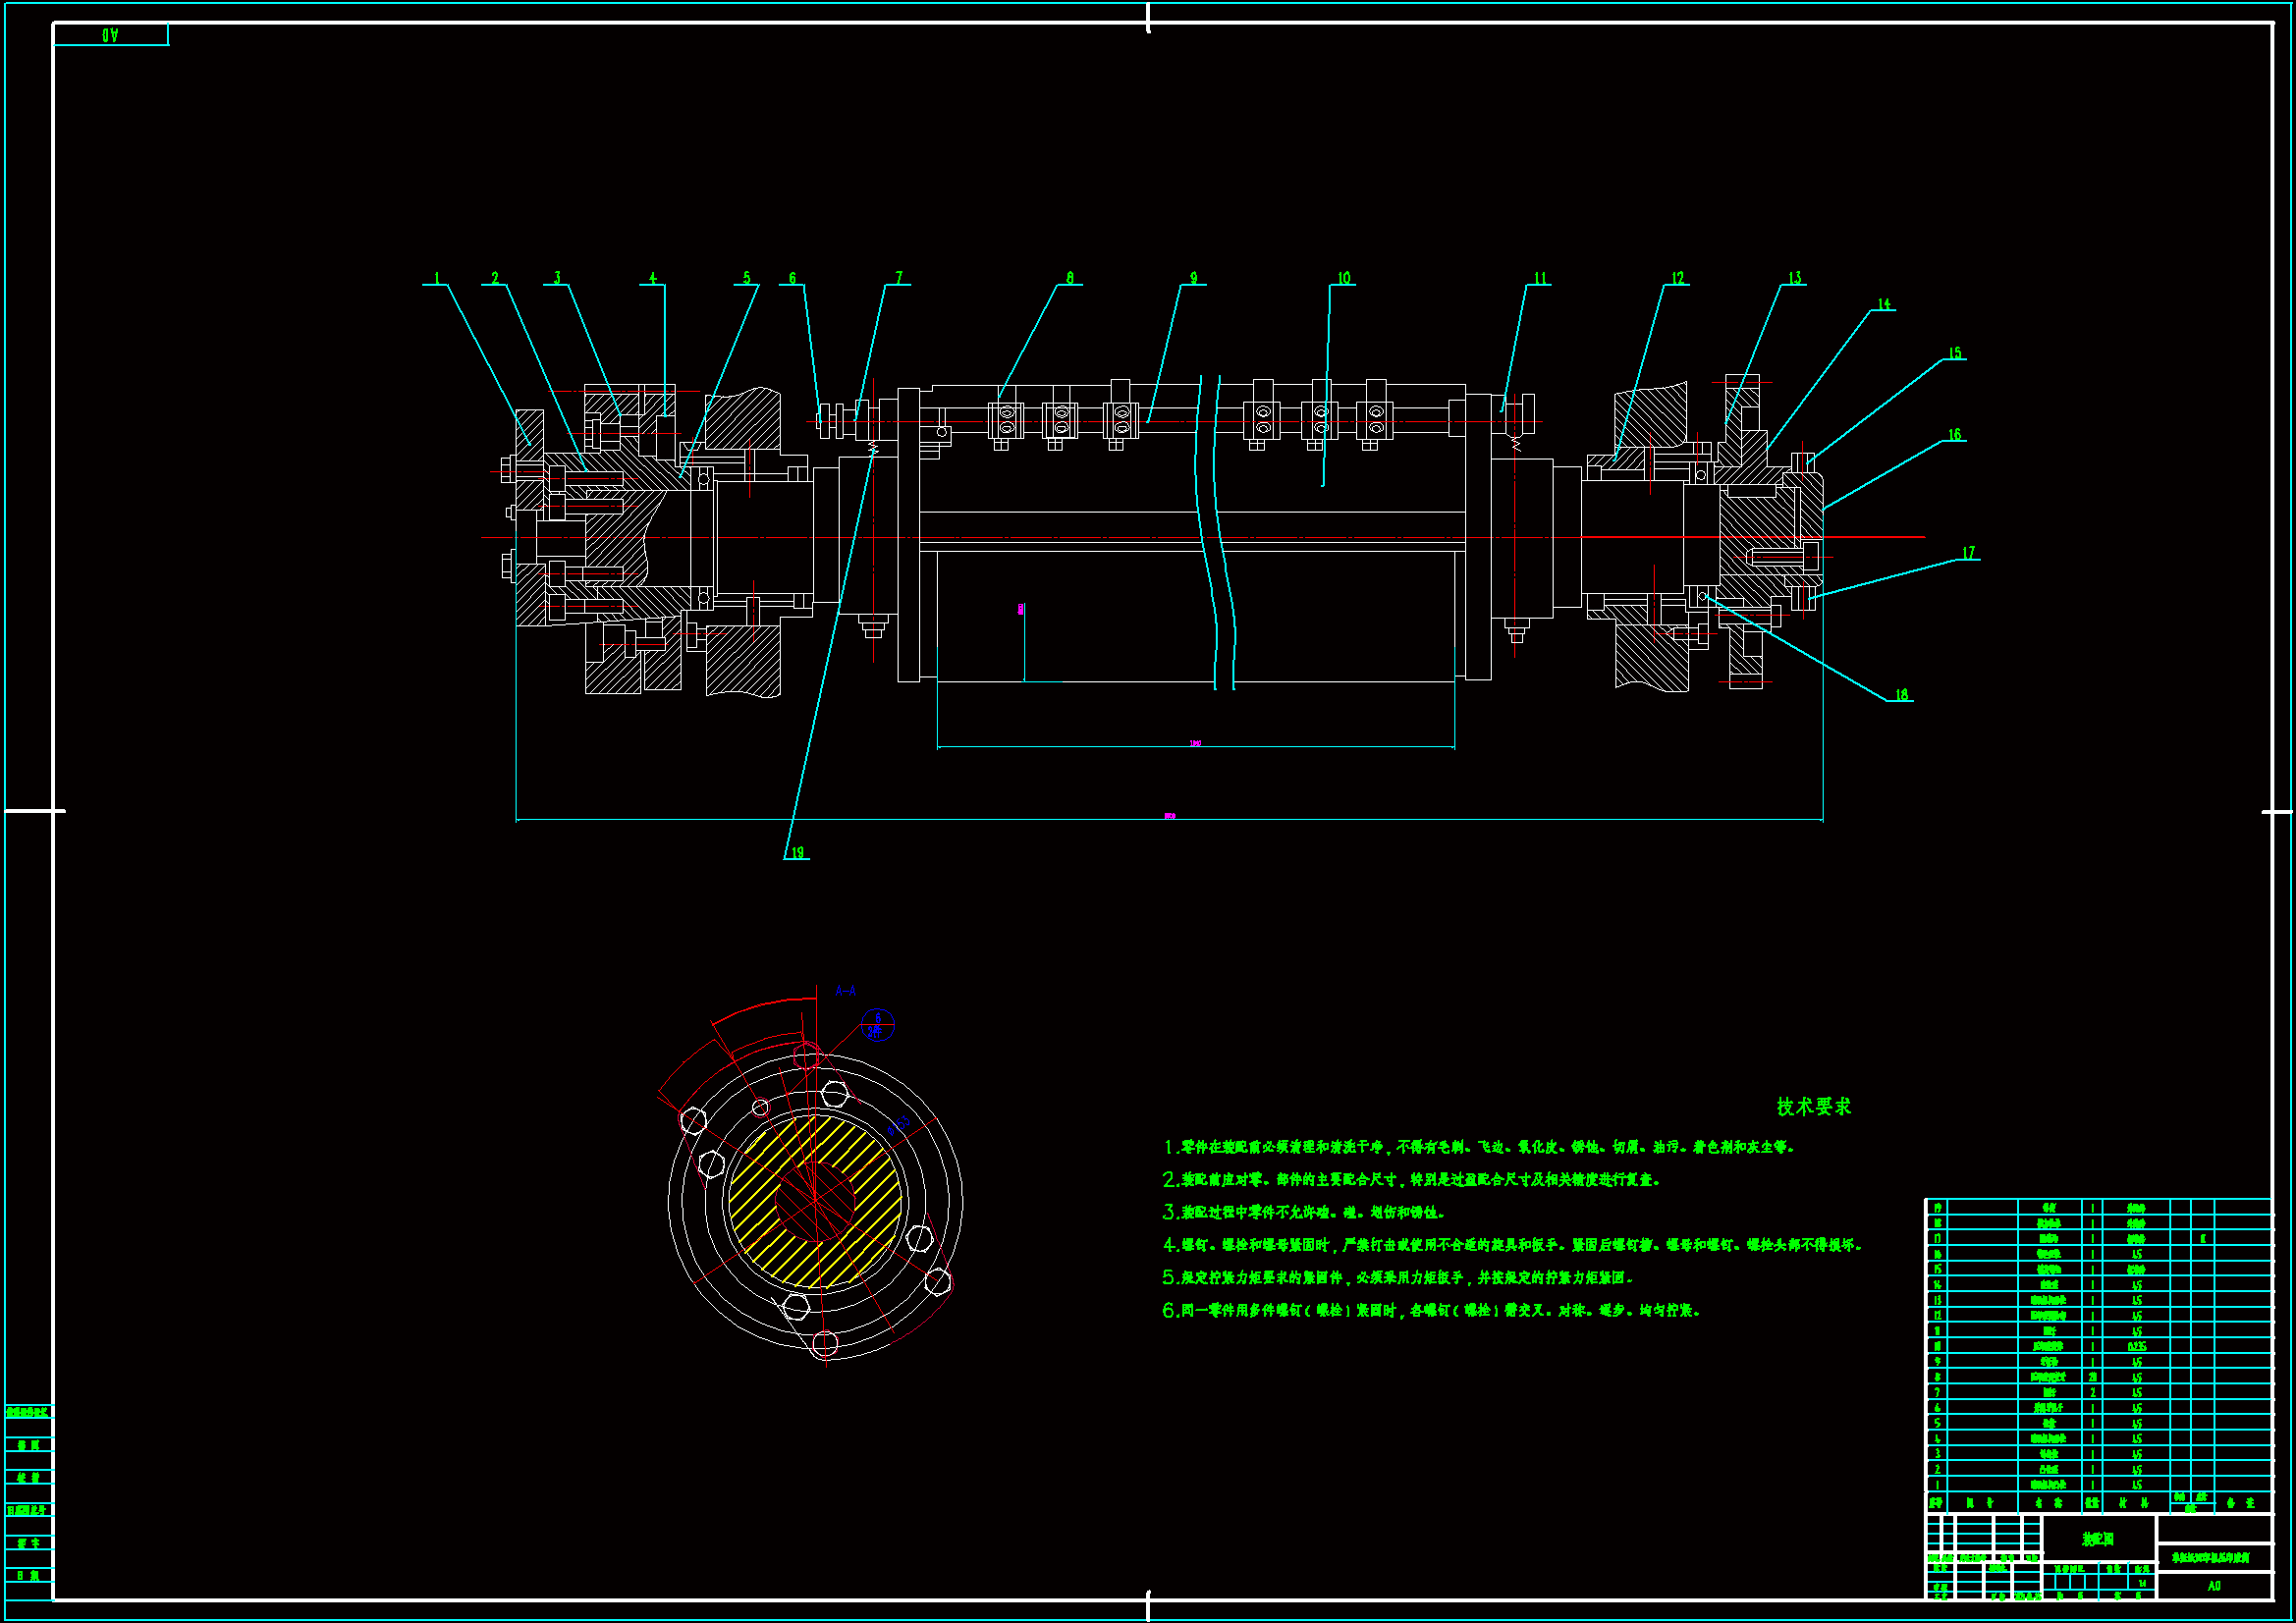Select the overall length dimension text
The width and height of the screenshot is (2296, 1623).
[x=1169, y=816]
